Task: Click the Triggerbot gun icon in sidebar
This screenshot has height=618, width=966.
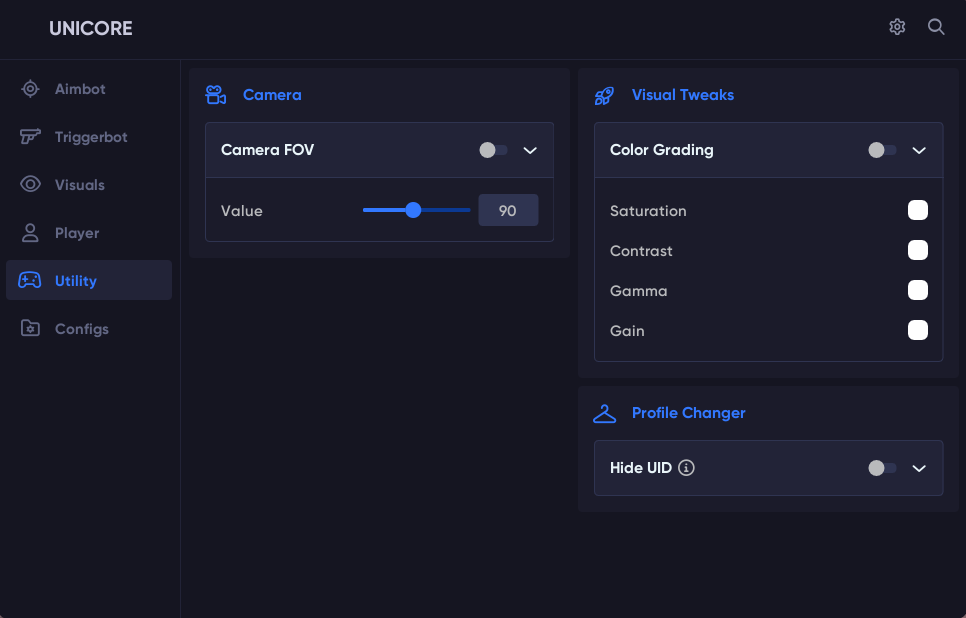Action: pyautogui.click(x=31, y=137)
